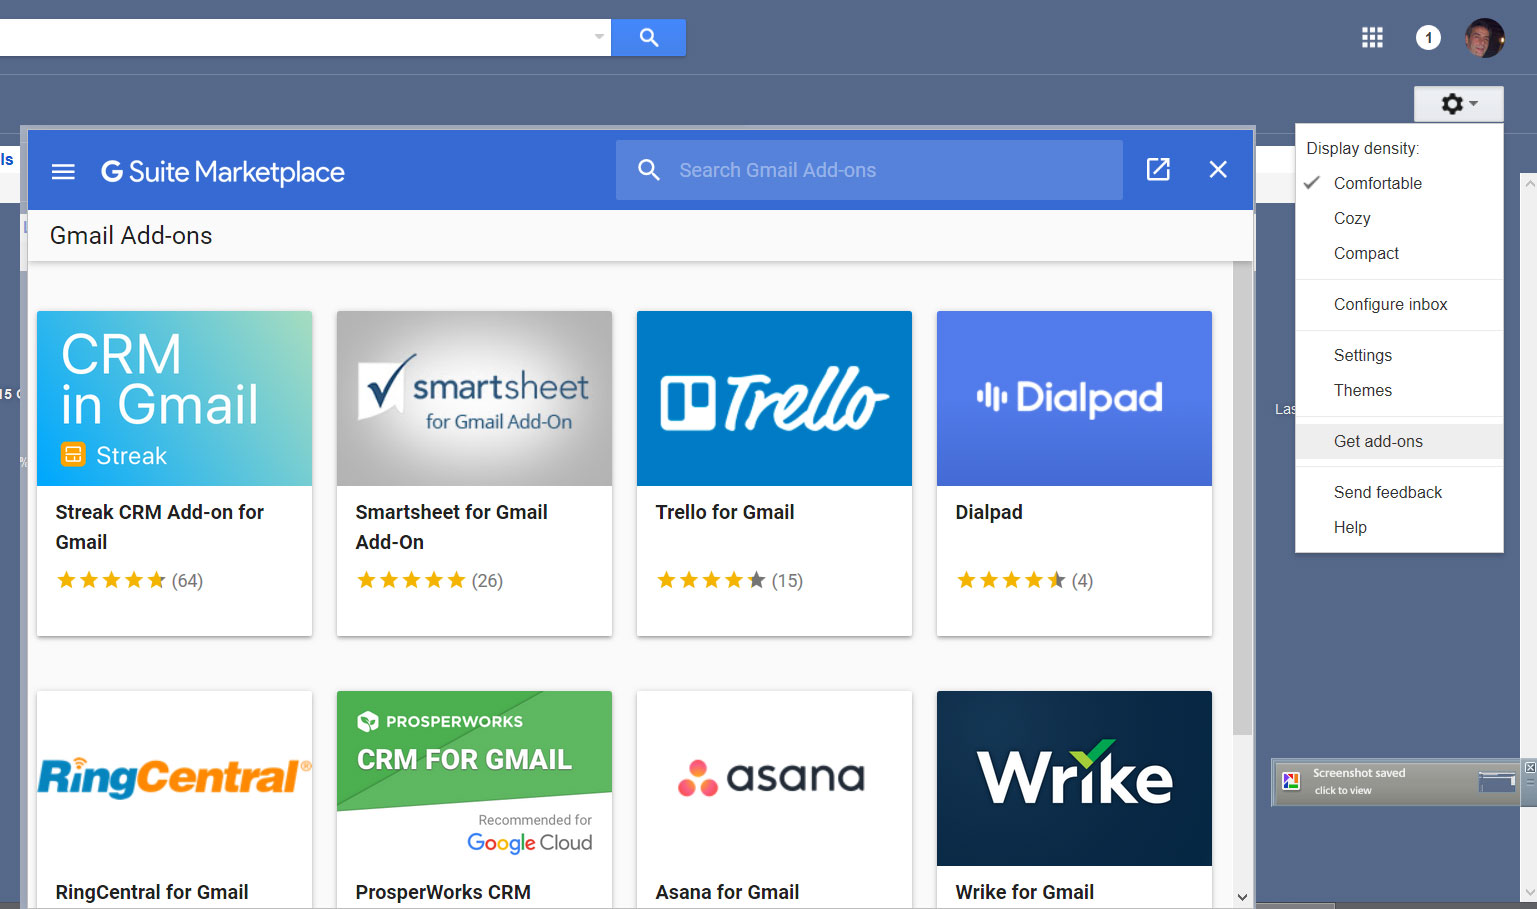Screen dimensions: 1537x909
Task: Open the Dialpad logo thumbnail
Action: (x=1074, y=398)
